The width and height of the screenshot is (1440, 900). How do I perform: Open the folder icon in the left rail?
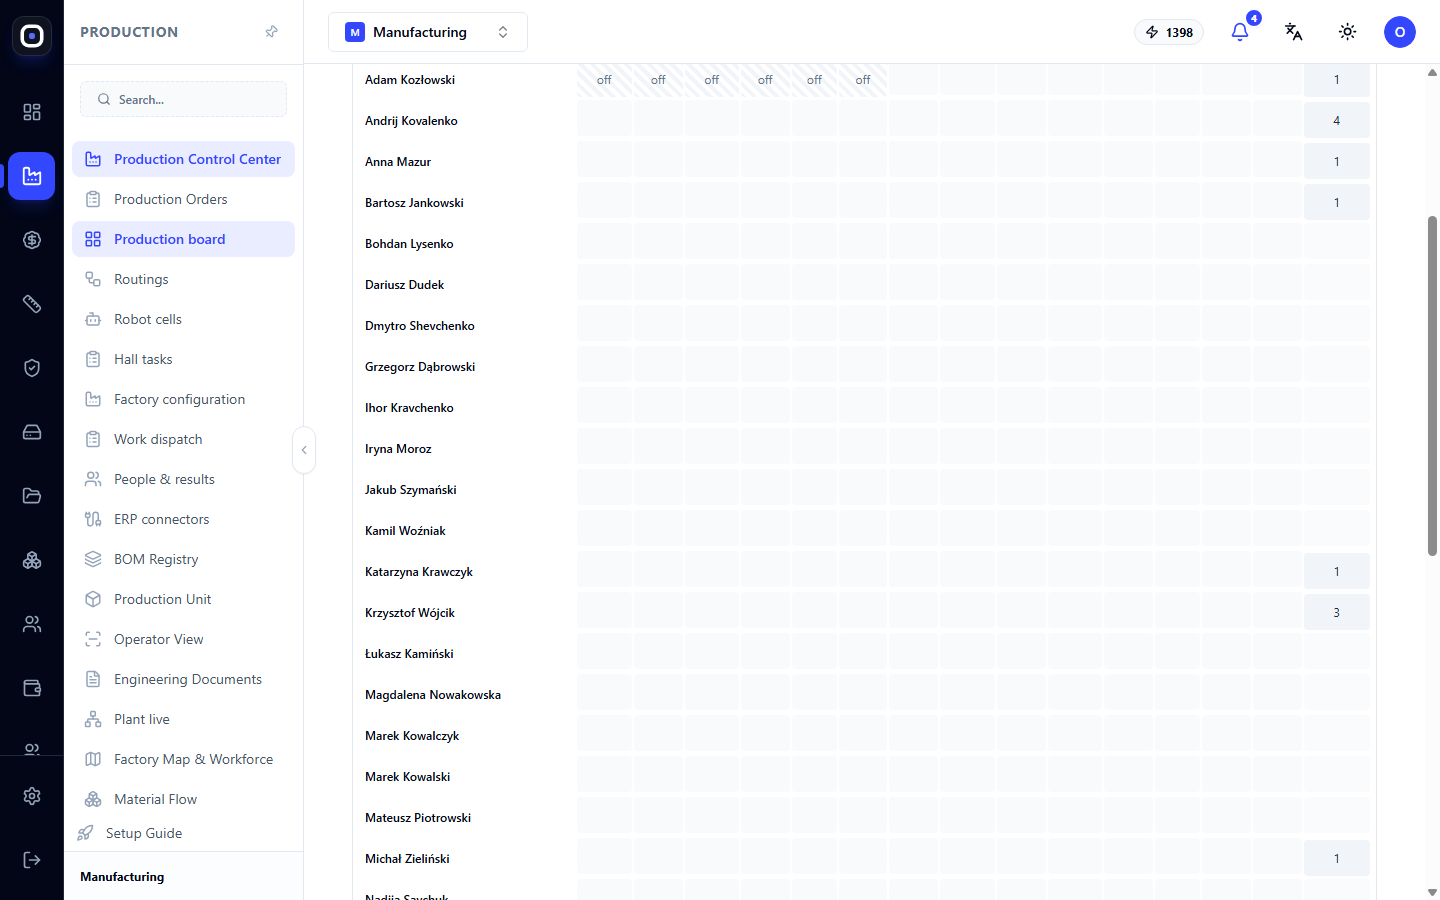tap(32, 496)
